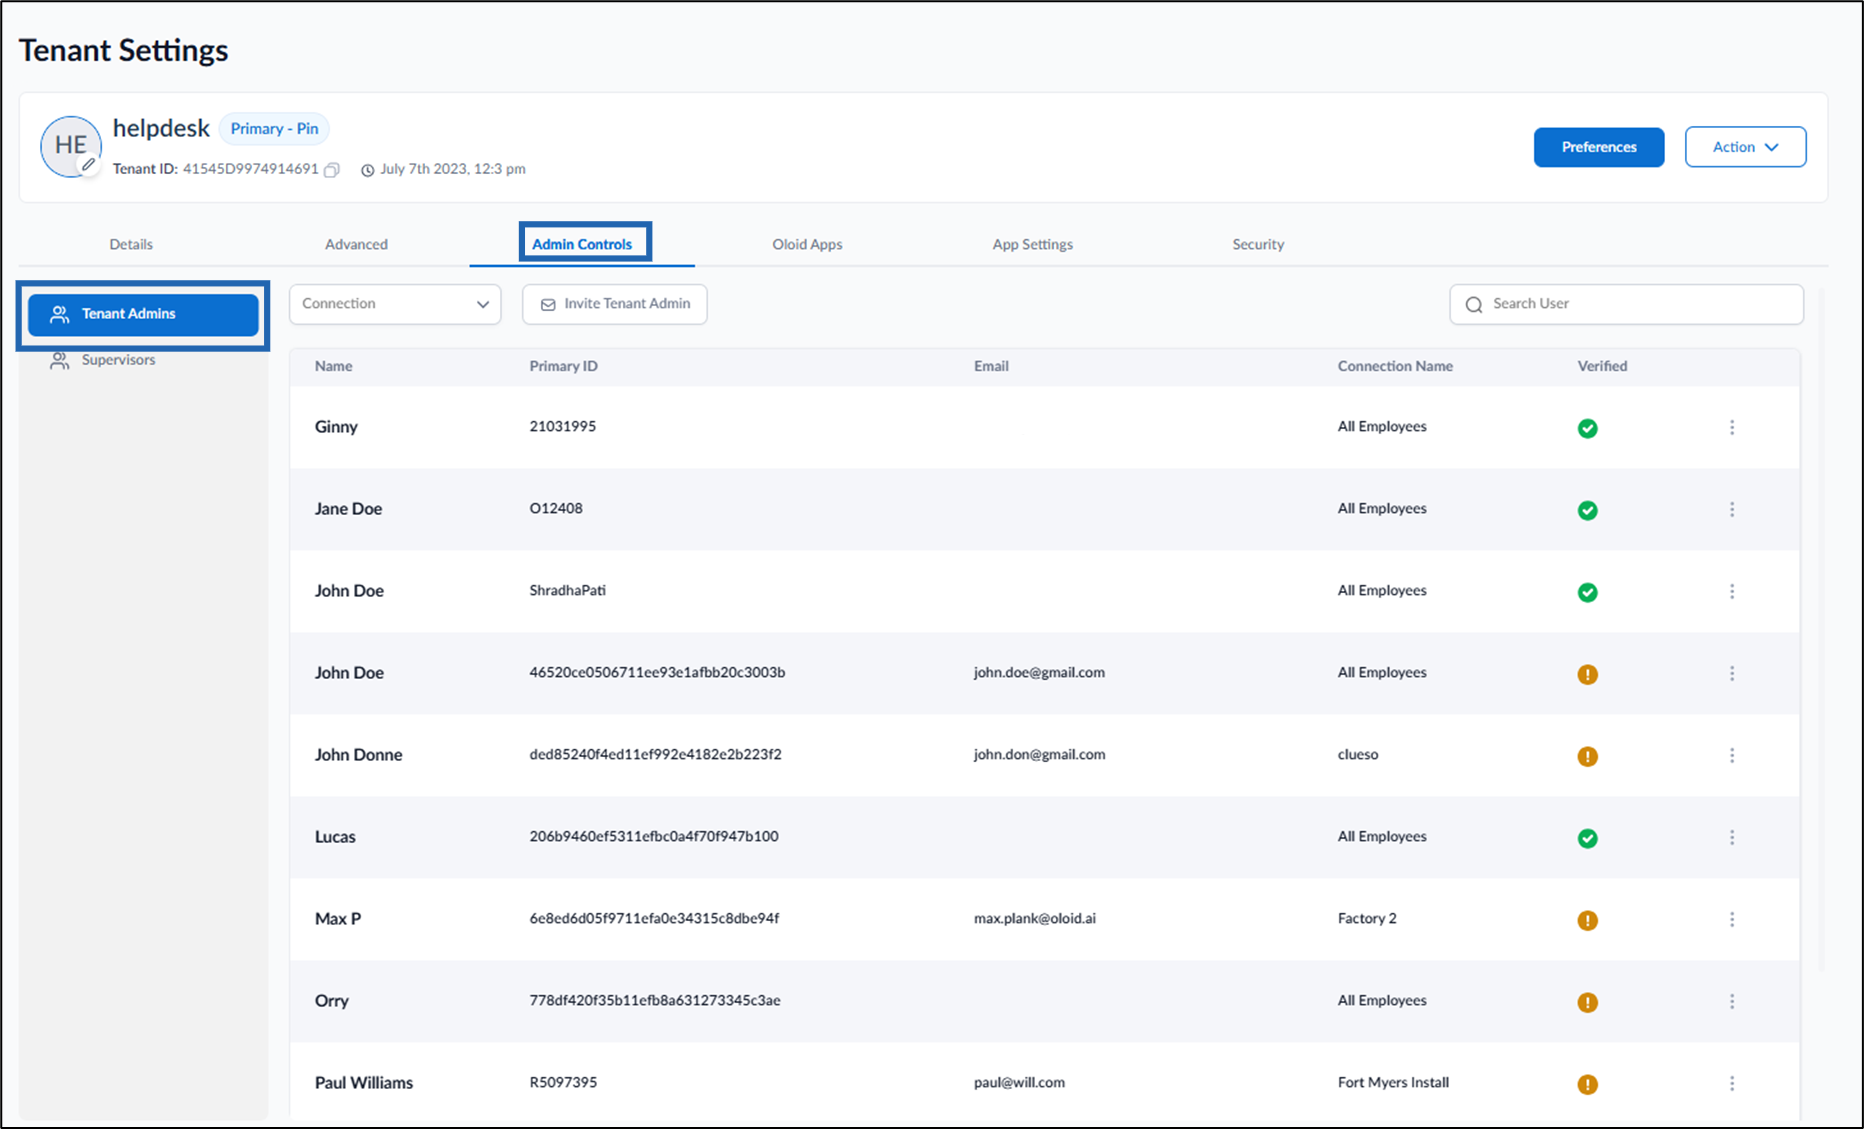Click the Name column header
1864x1129 pixels.
[x=333, y=366]
